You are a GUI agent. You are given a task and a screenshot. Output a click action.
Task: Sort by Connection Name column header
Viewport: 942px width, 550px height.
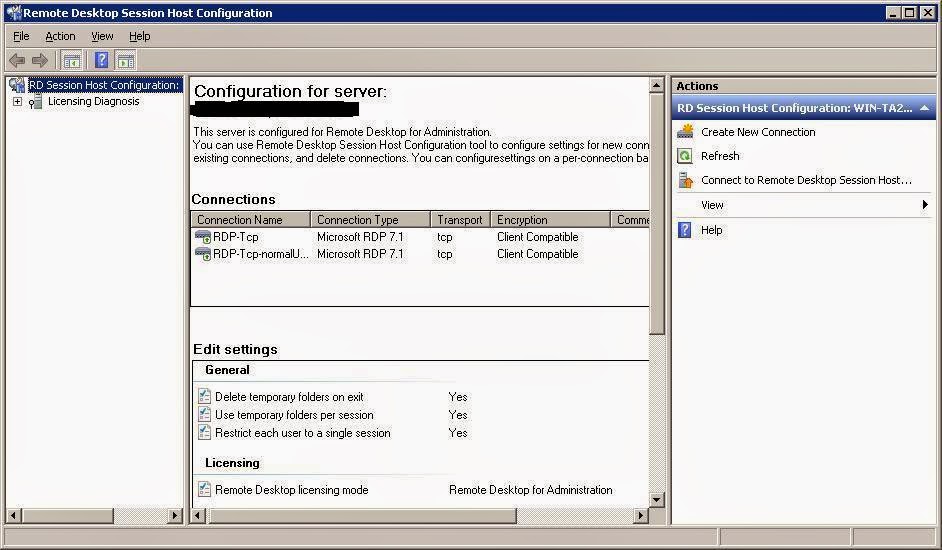[251, 219]
